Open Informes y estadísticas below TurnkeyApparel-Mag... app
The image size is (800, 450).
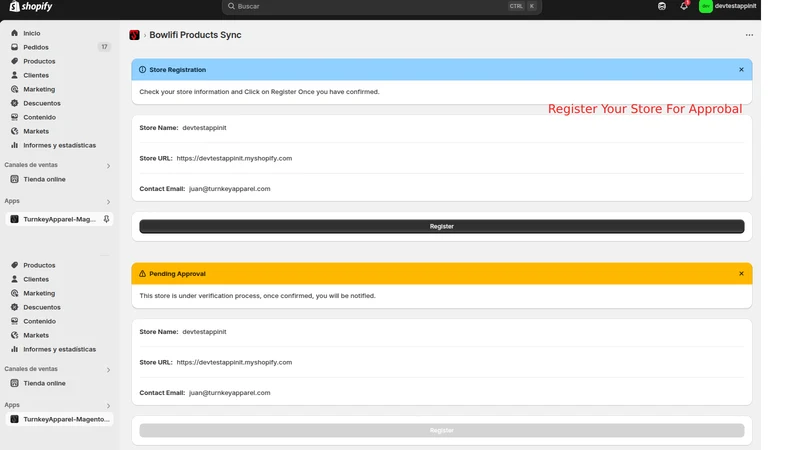[60, 349]
